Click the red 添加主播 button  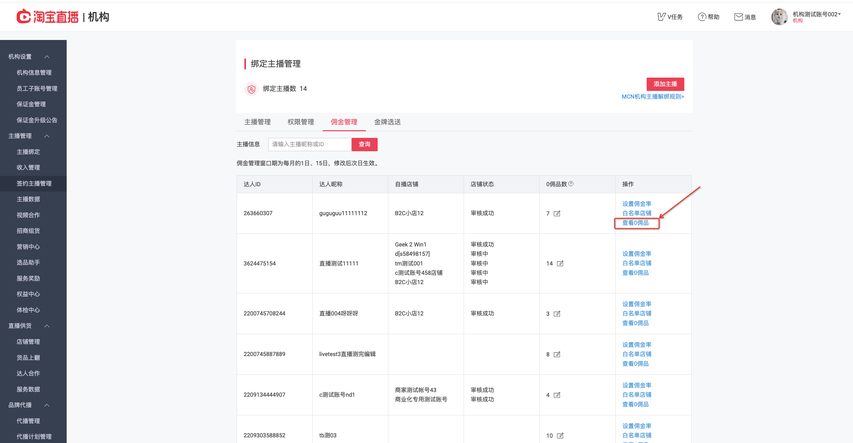(665, 84)
